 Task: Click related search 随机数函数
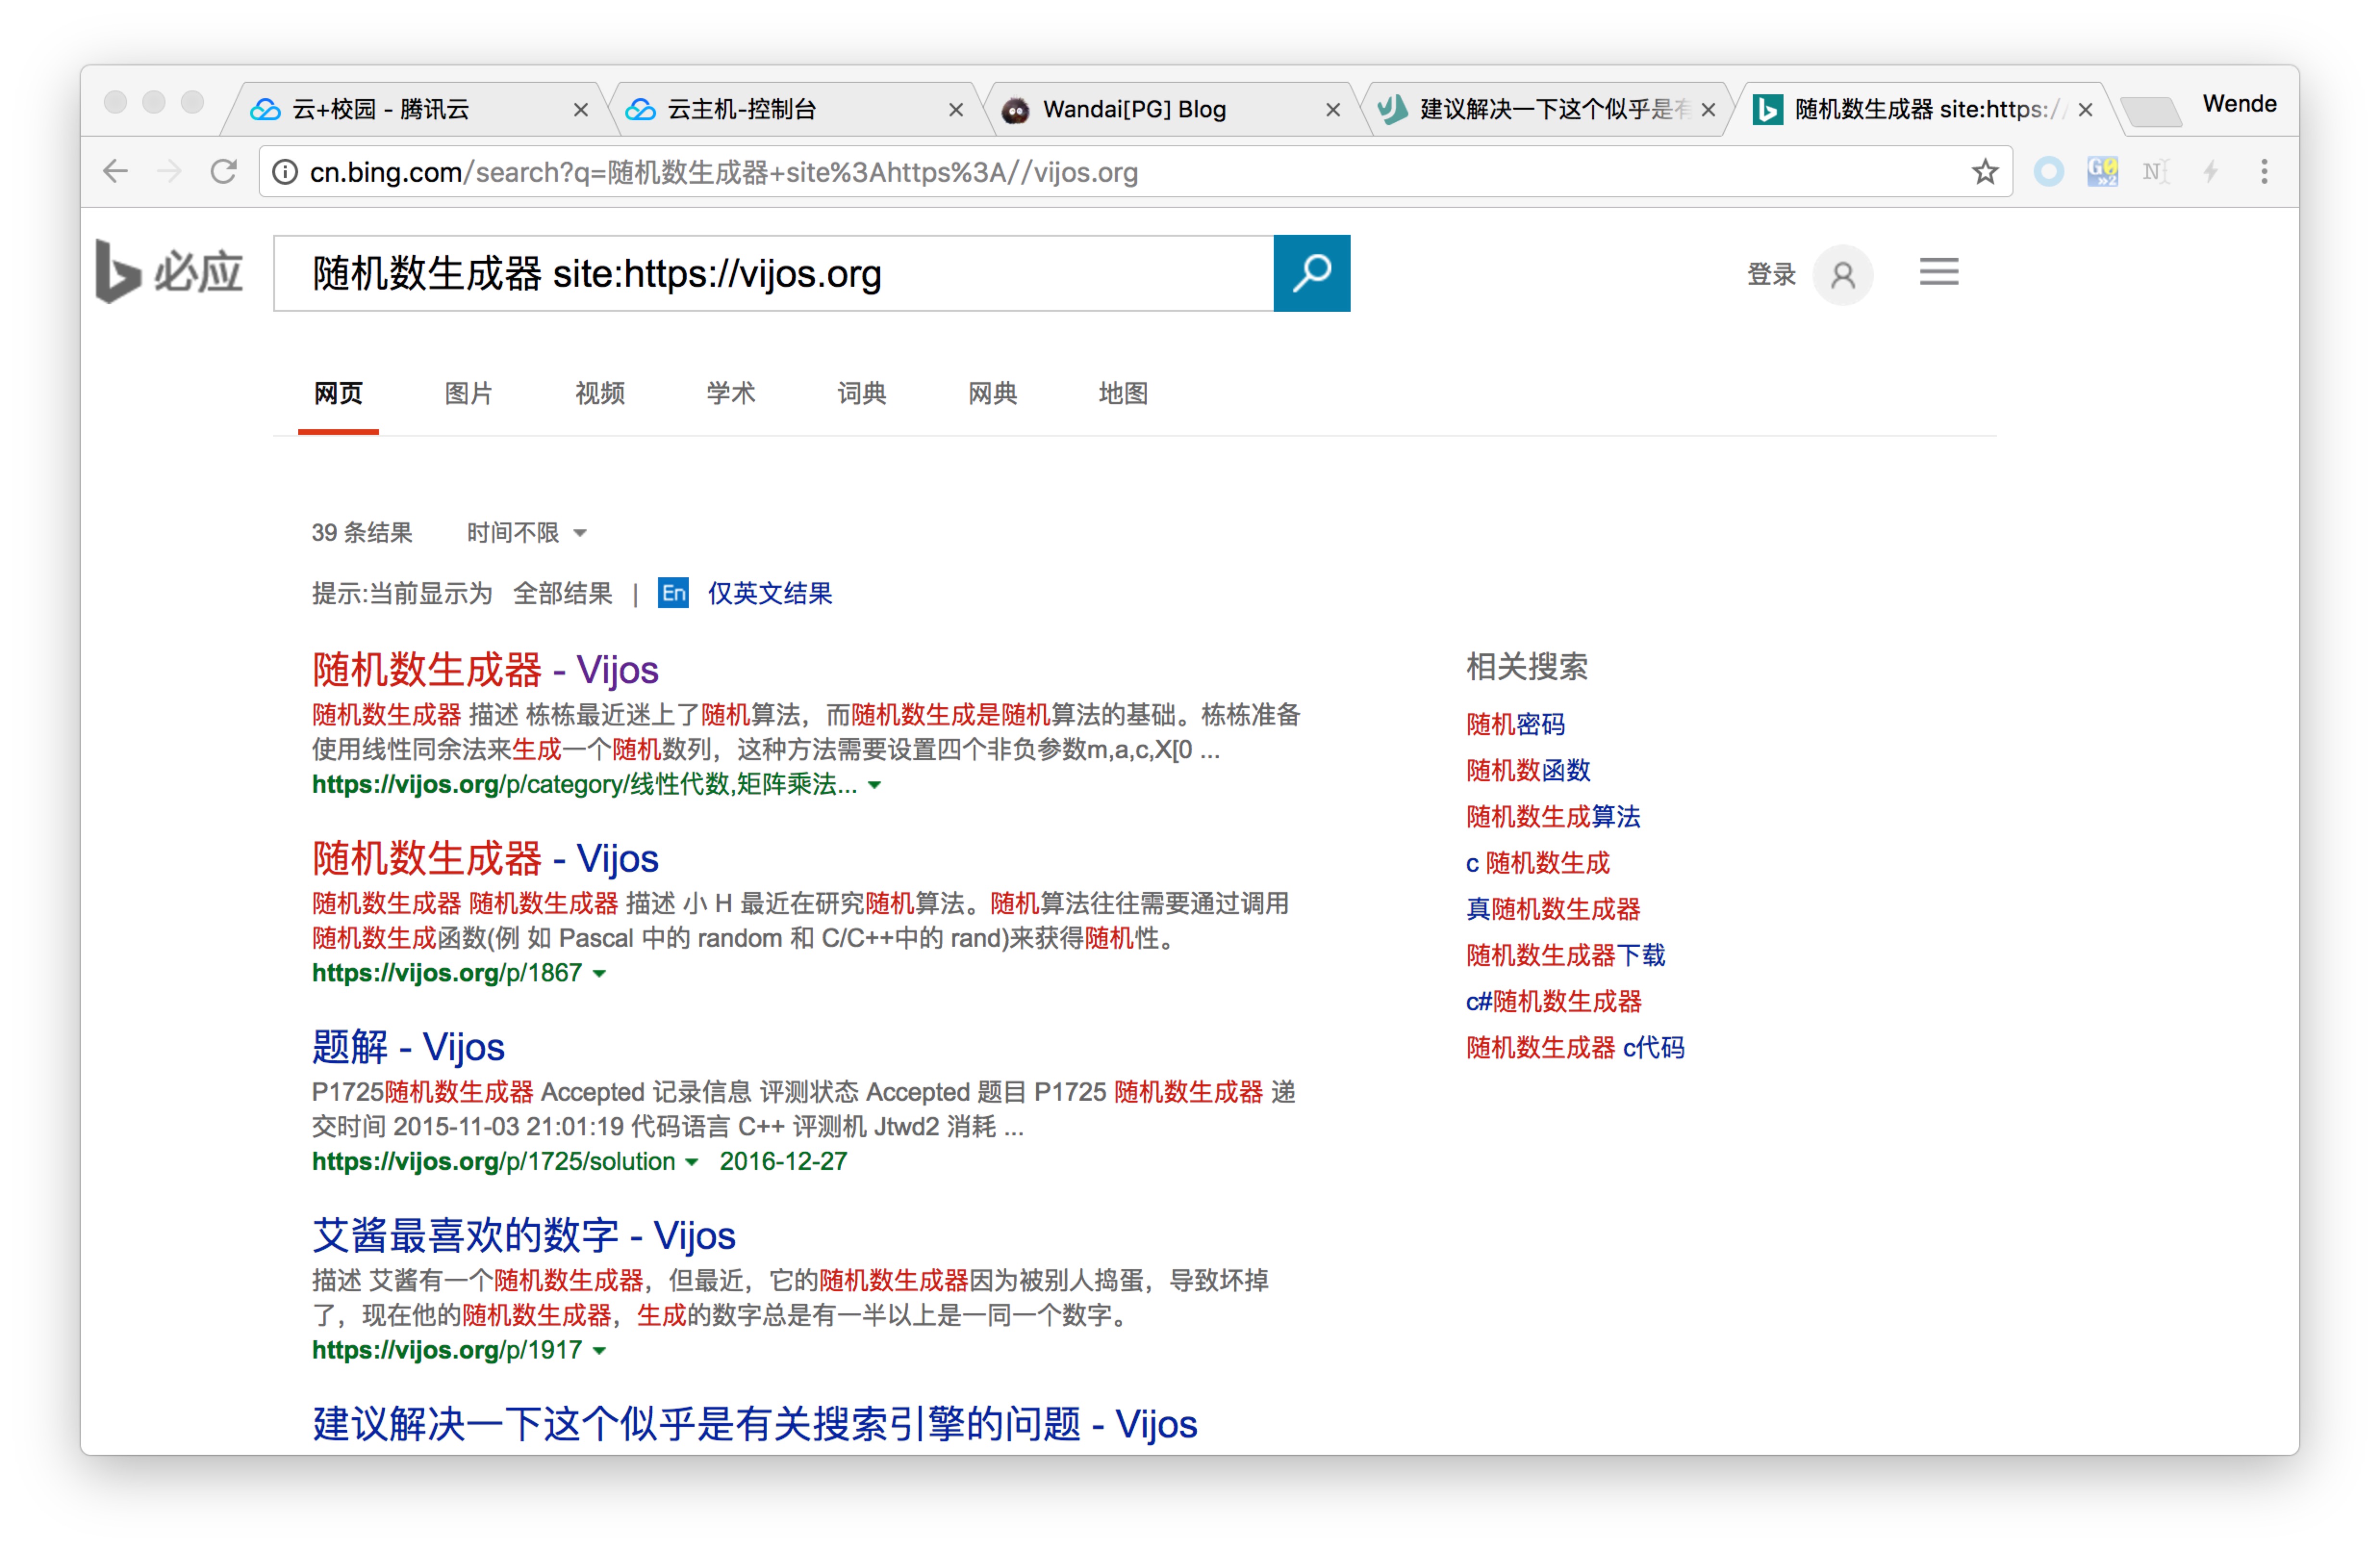click(1528, 770)
